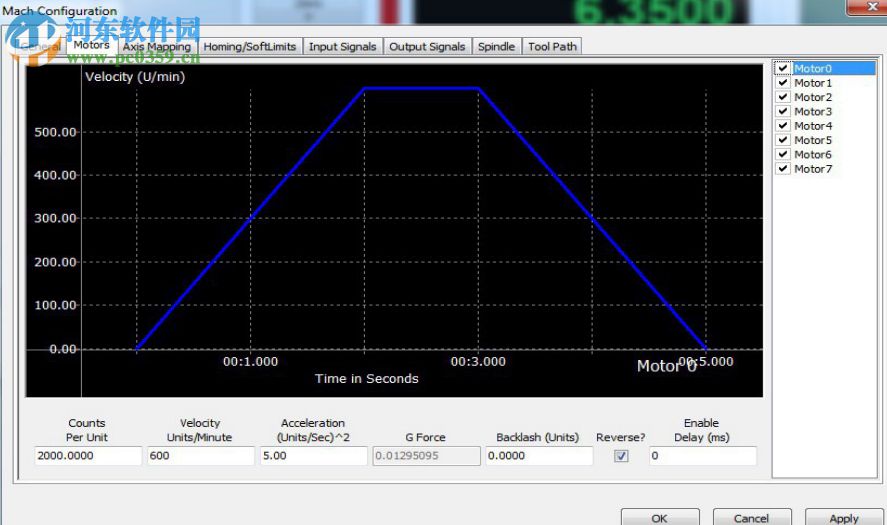Select Motor1 in the motor list
887x525 pixels.
point(813,83)
